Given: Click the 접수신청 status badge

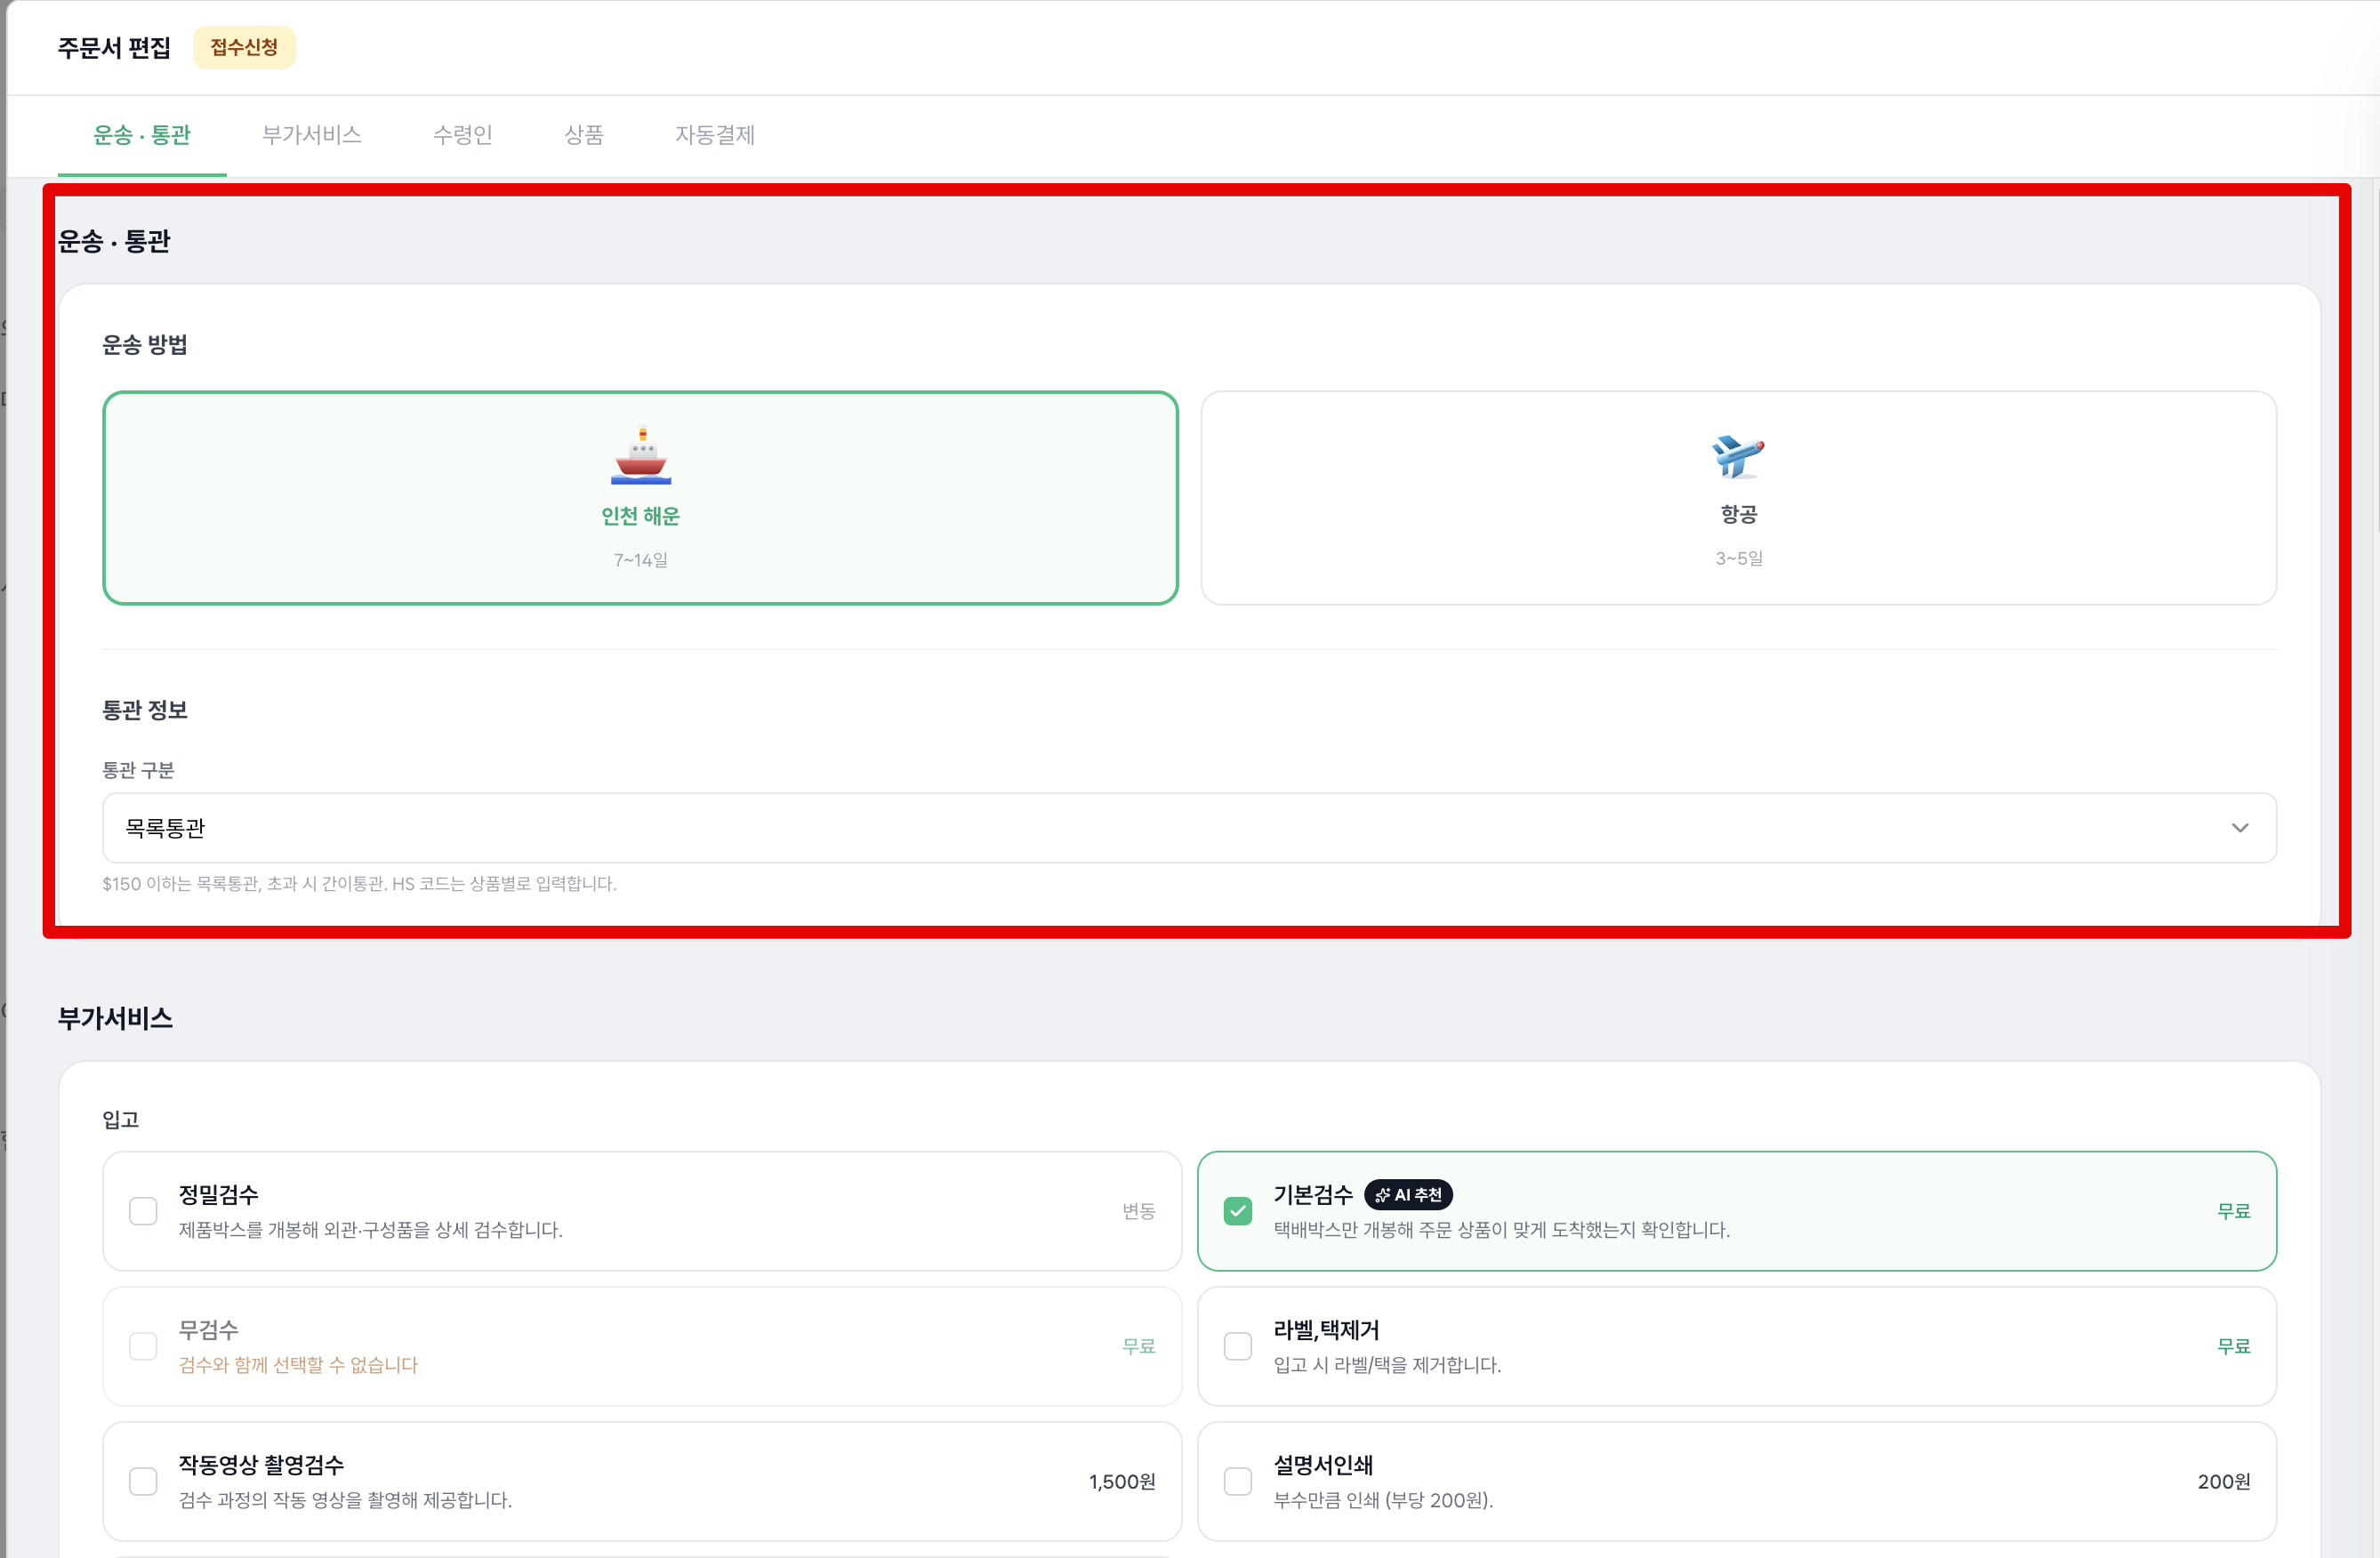Looking at the screenshot, I should pos(244,47).
